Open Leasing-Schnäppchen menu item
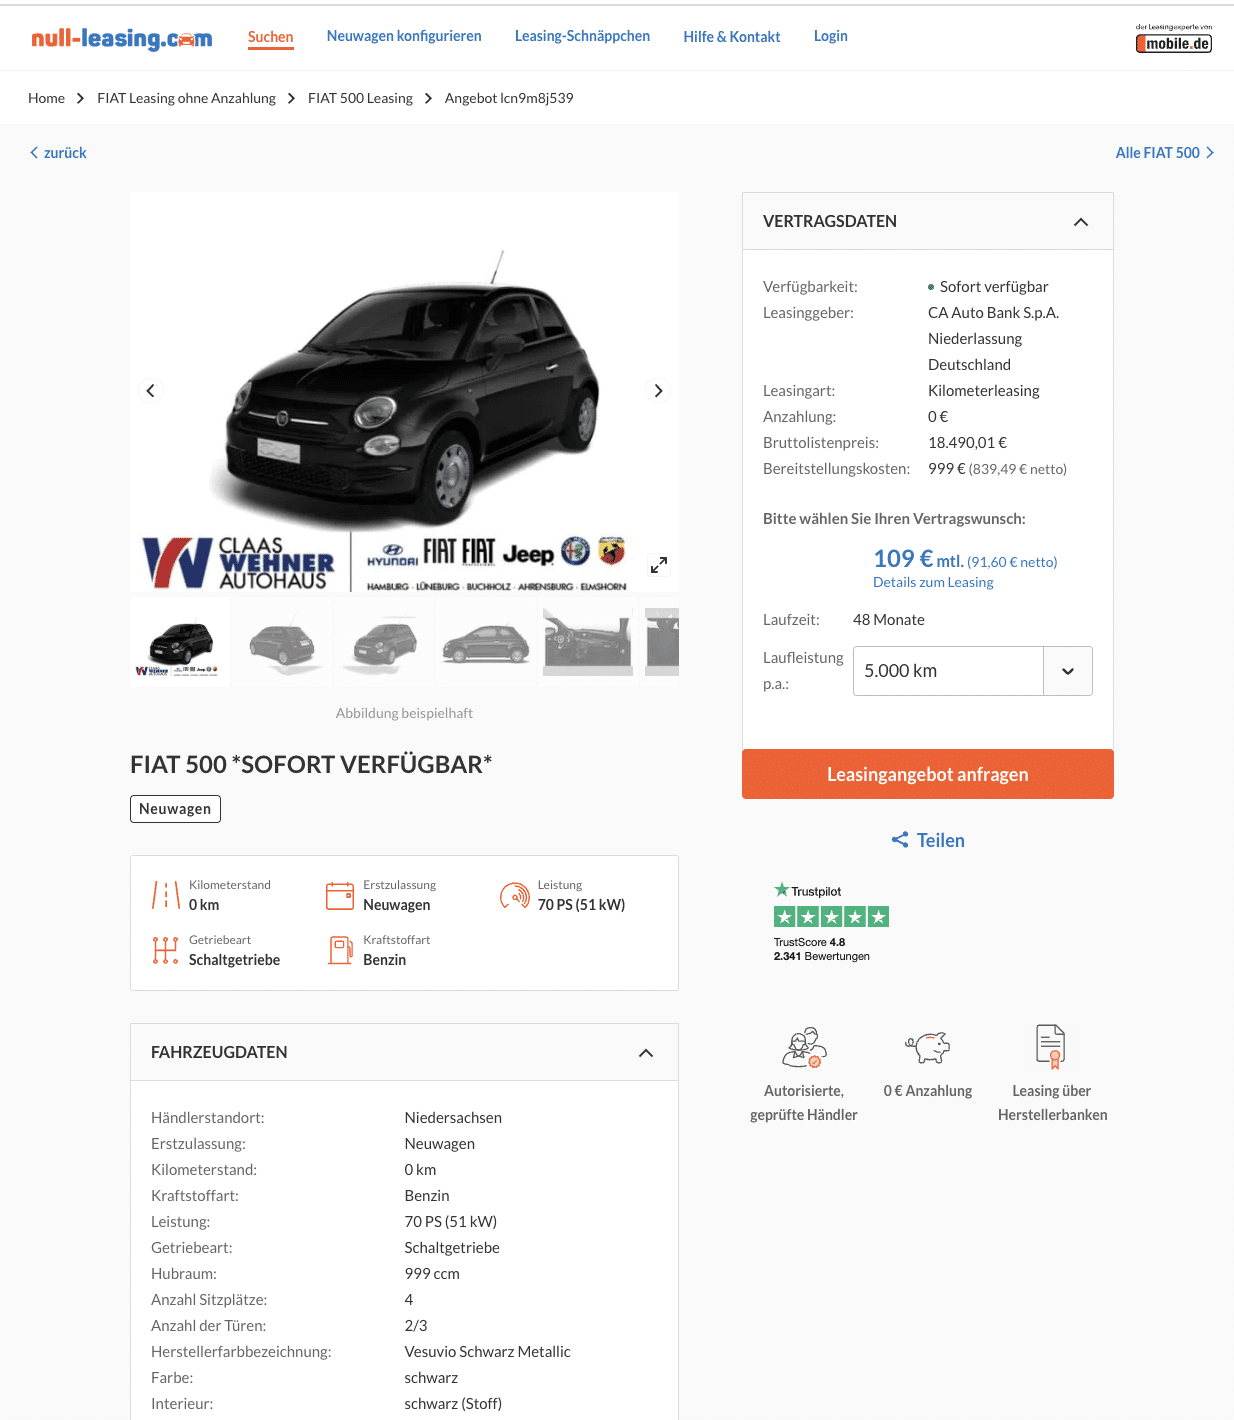1234x1420 pixels. 582,36
